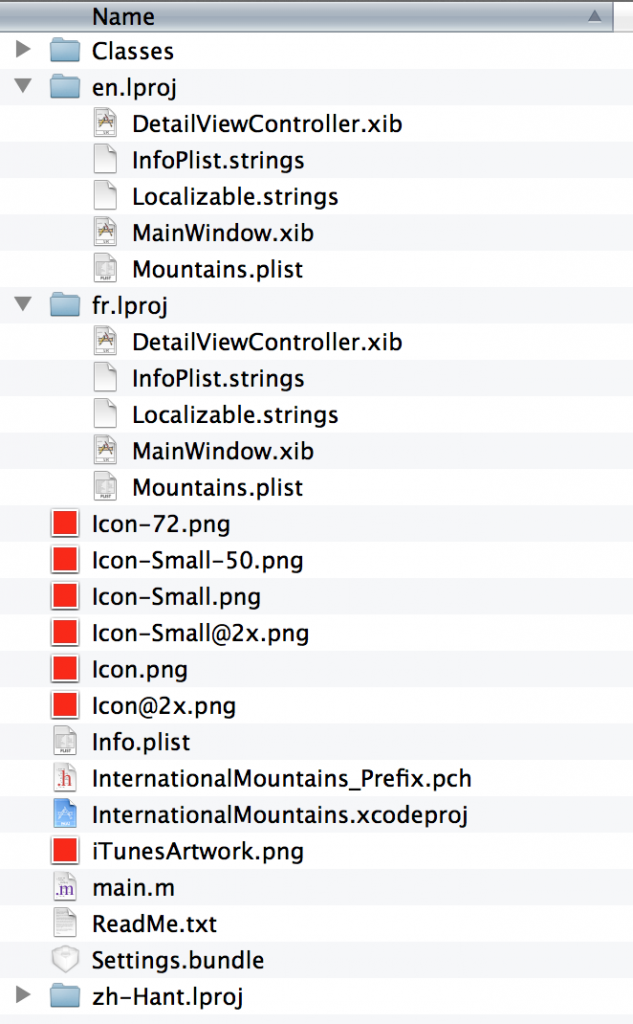633x1024 pixels.
Task: Click the ReadMe.txt document icon
Action: 65,923
